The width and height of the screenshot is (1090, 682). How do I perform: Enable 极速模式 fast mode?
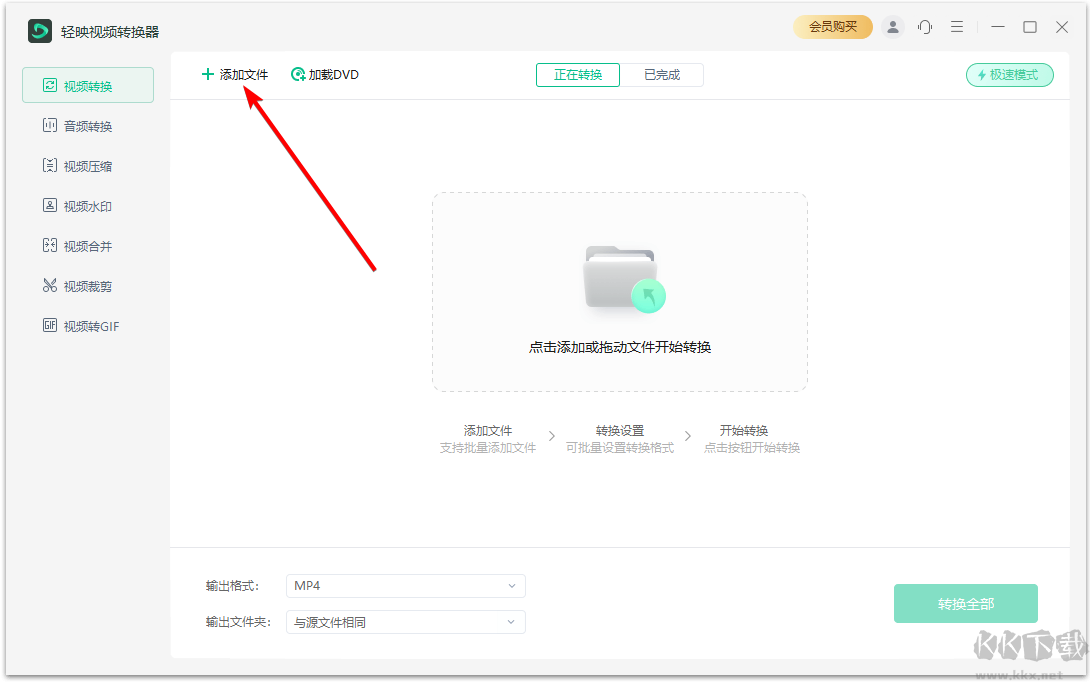[x=1009, y=74]
